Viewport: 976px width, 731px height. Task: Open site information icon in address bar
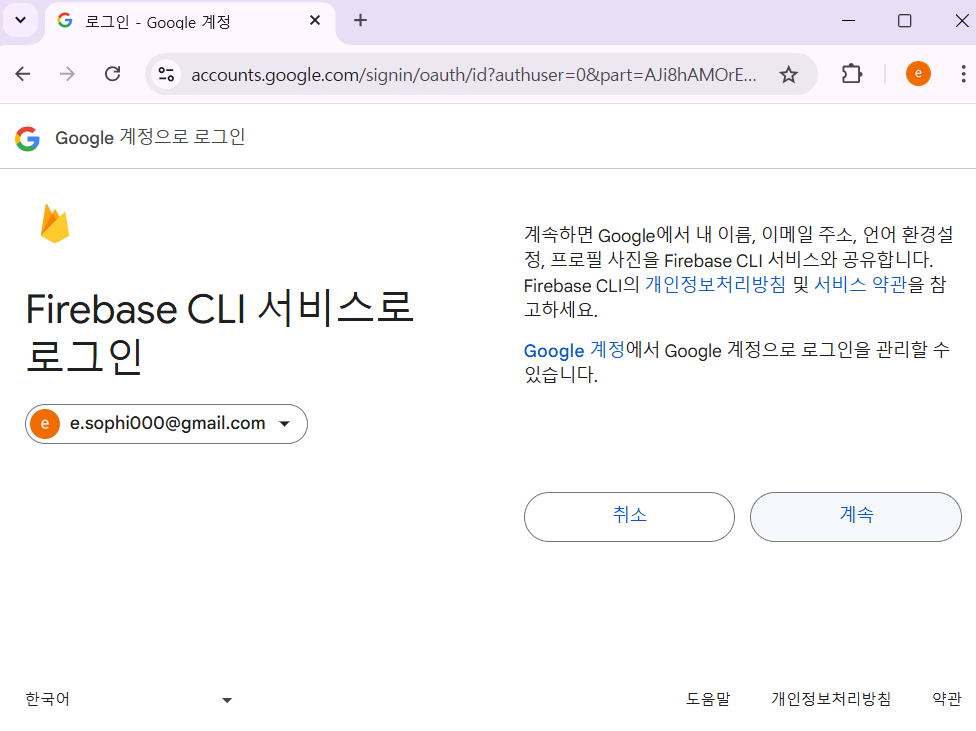[166, 75]
